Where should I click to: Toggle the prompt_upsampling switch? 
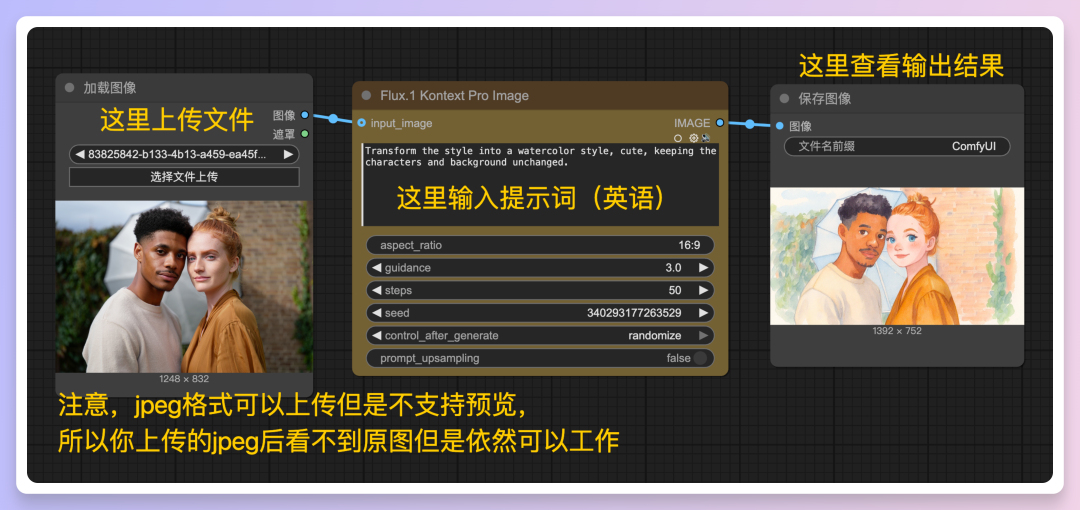click(x=700, y=358)
